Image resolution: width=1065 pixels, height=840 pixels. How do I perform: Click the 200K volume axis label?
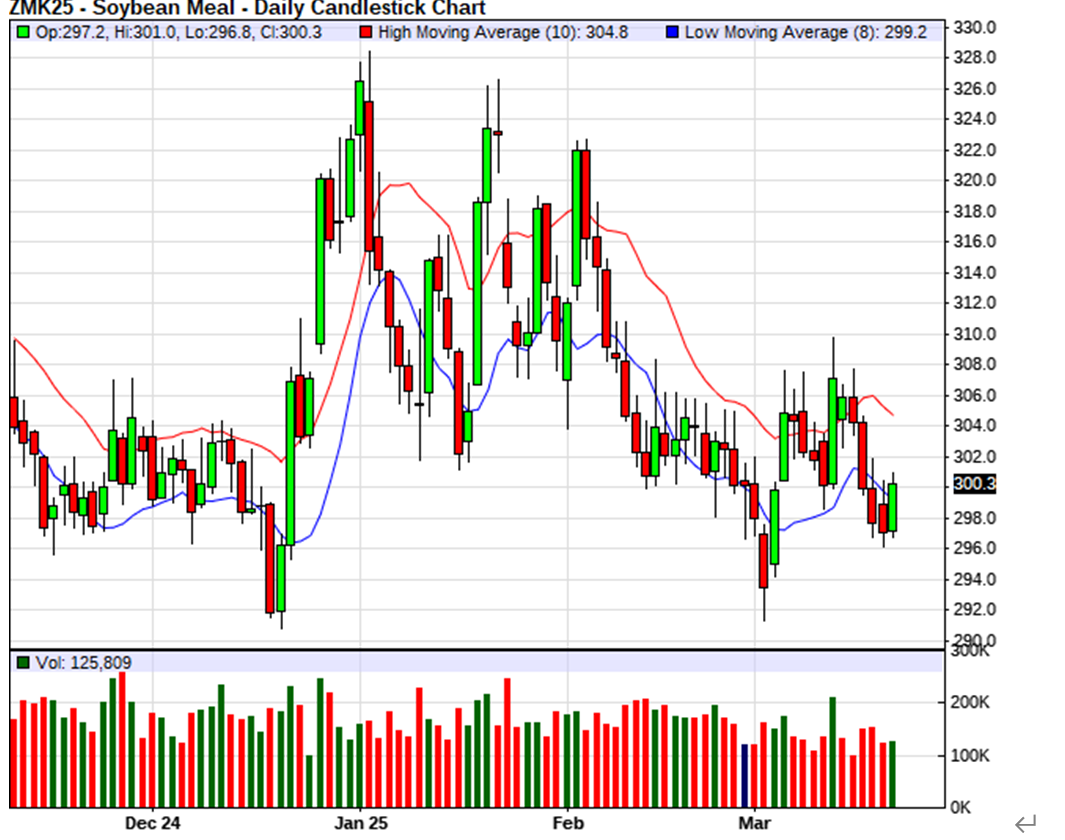point(968,703)
